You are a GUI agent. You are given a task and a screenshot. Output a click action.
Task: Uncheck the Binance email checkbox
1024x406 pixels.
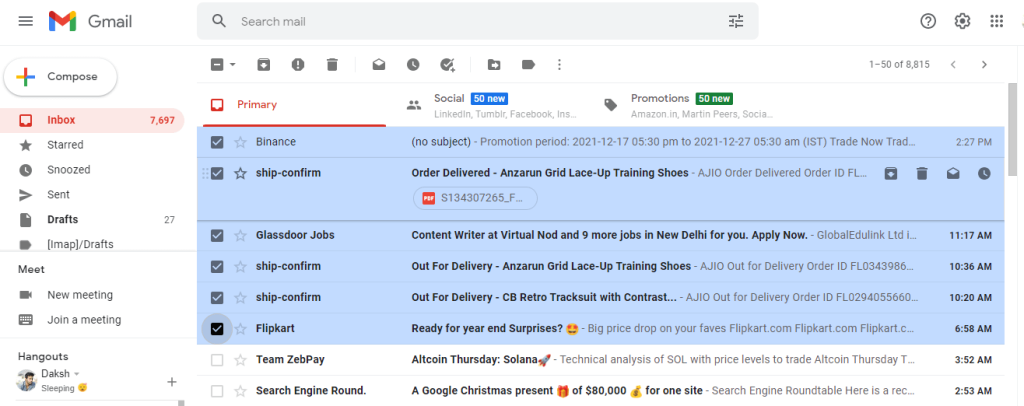(217, 142)
